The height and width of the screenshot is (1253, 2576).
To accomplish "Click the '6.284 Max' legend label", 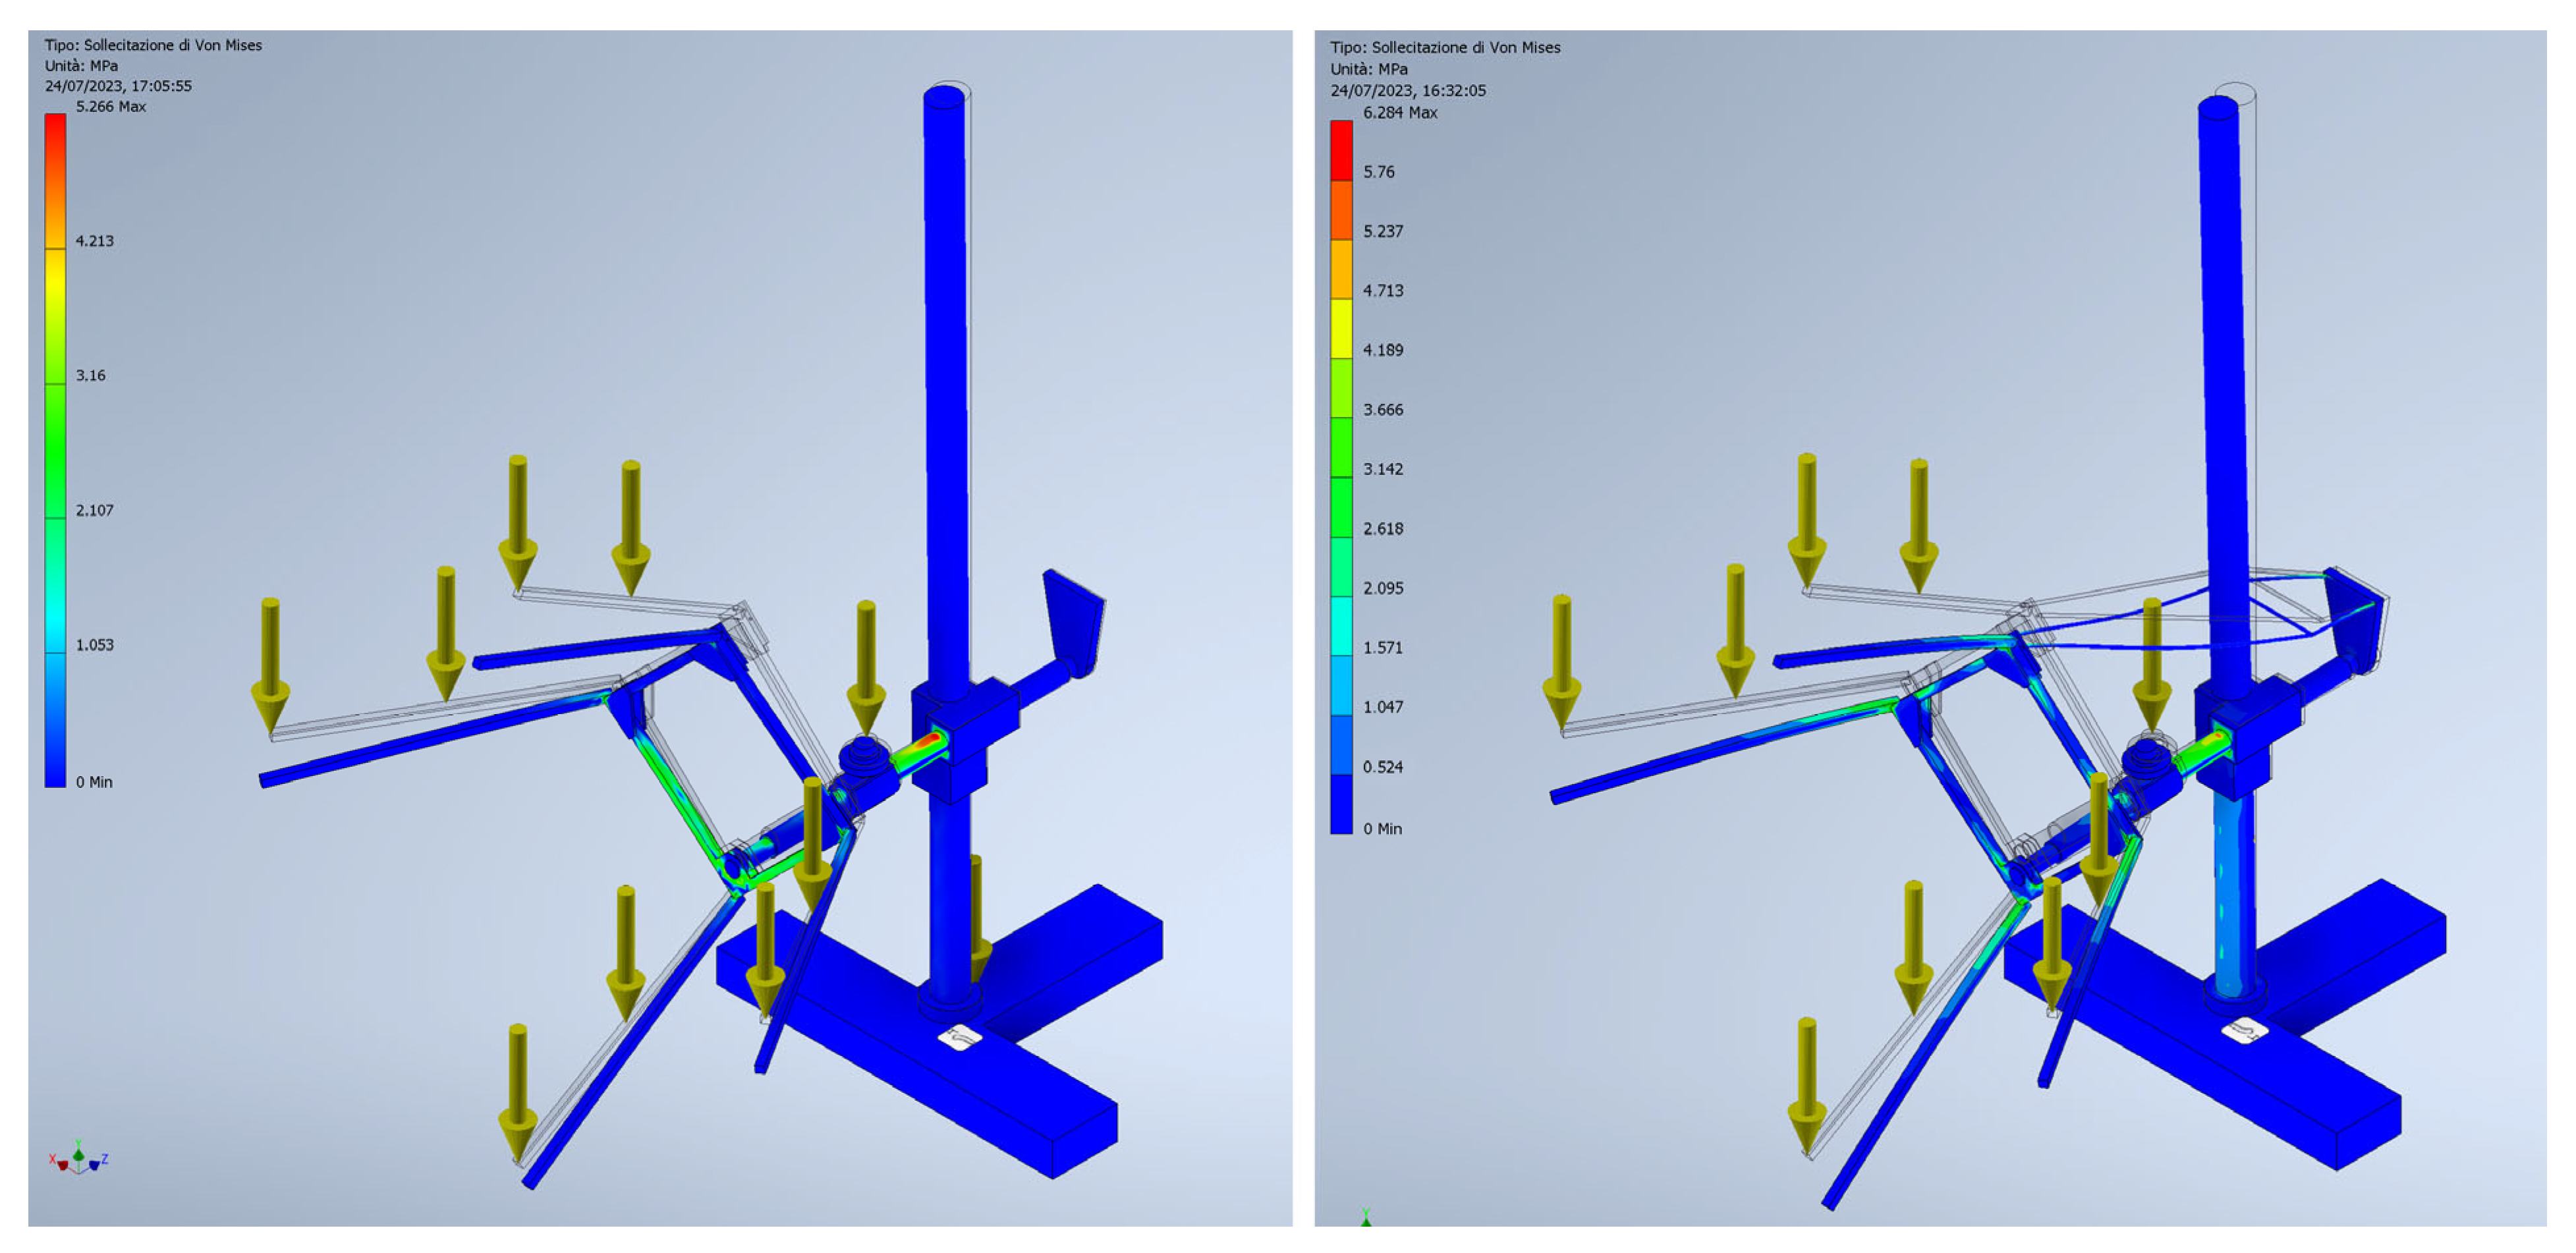I will click(1400, 113).
